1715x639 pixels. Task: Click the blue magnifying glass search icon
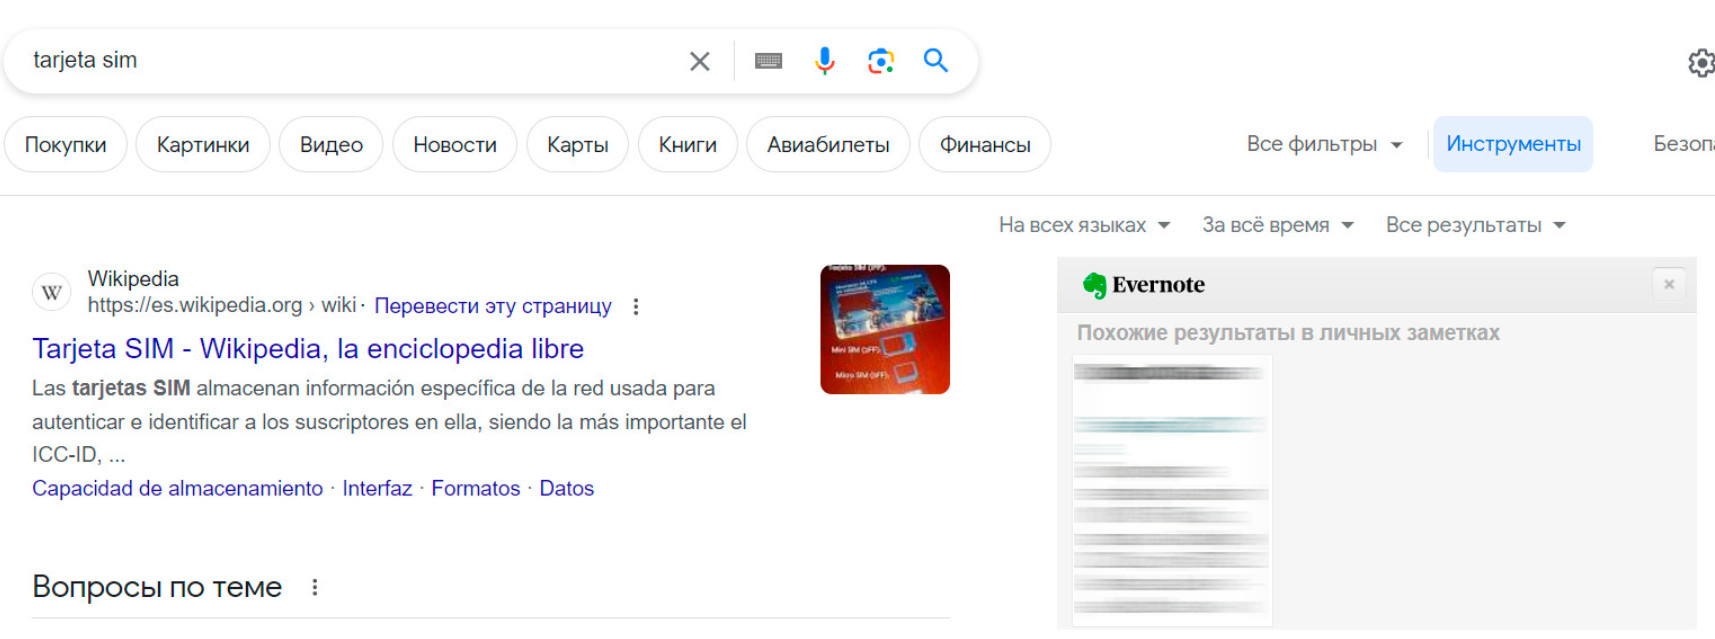coord(935,60)
